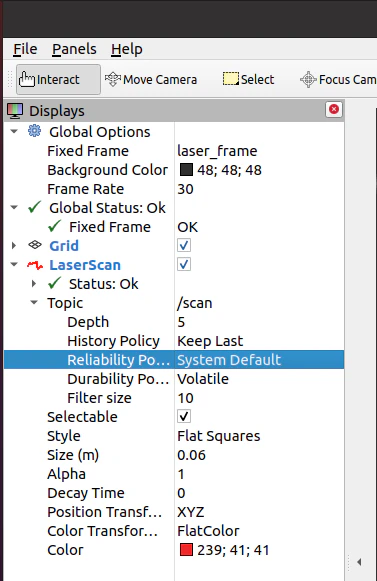Select the Frame Rate property label
The width and height of the screenshot is (377, 581).
[x=86, y=189]
